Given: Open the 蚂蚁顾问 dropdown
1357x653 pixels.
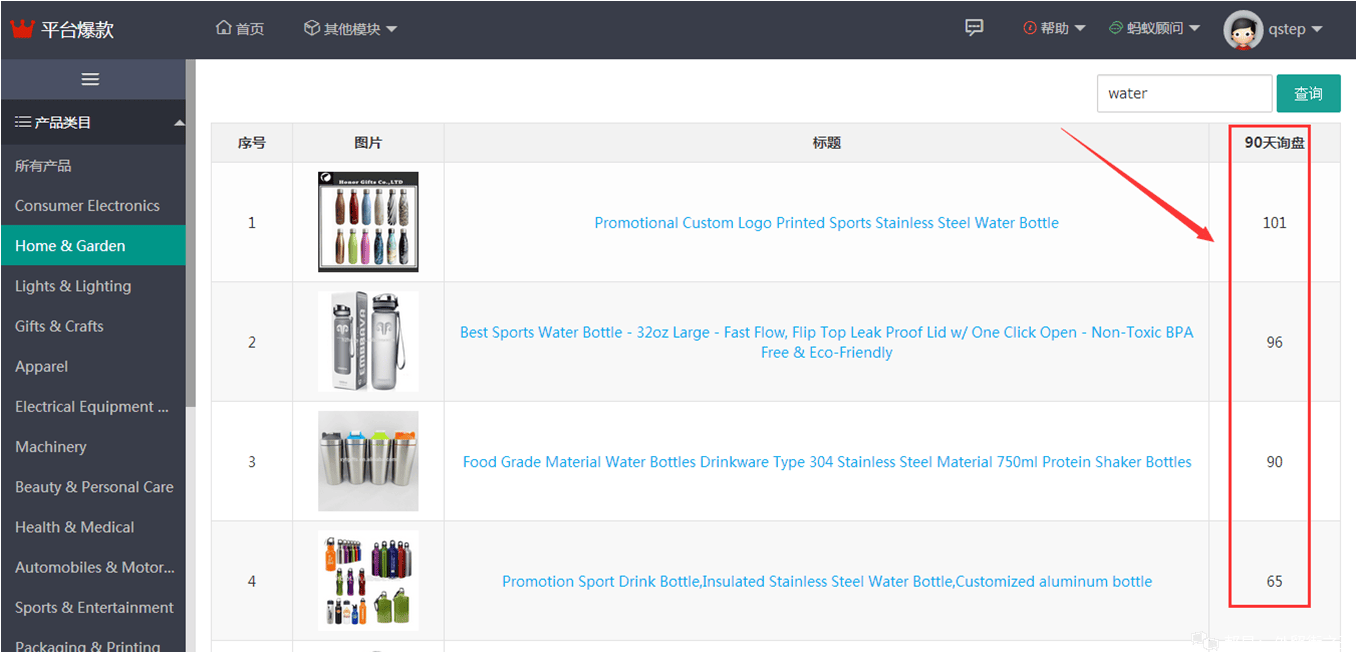Looking at the screenshot, I should pyautogui.click(x=1154, y=29).
